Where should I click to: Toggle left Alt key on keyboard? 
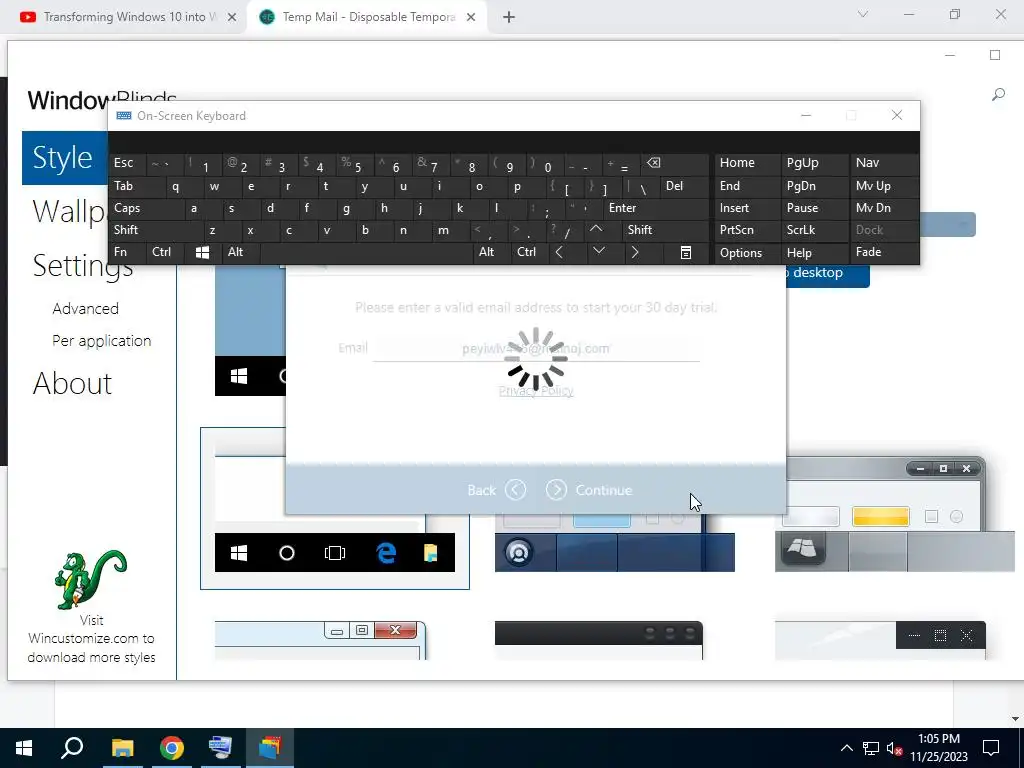tap(240, 253)
